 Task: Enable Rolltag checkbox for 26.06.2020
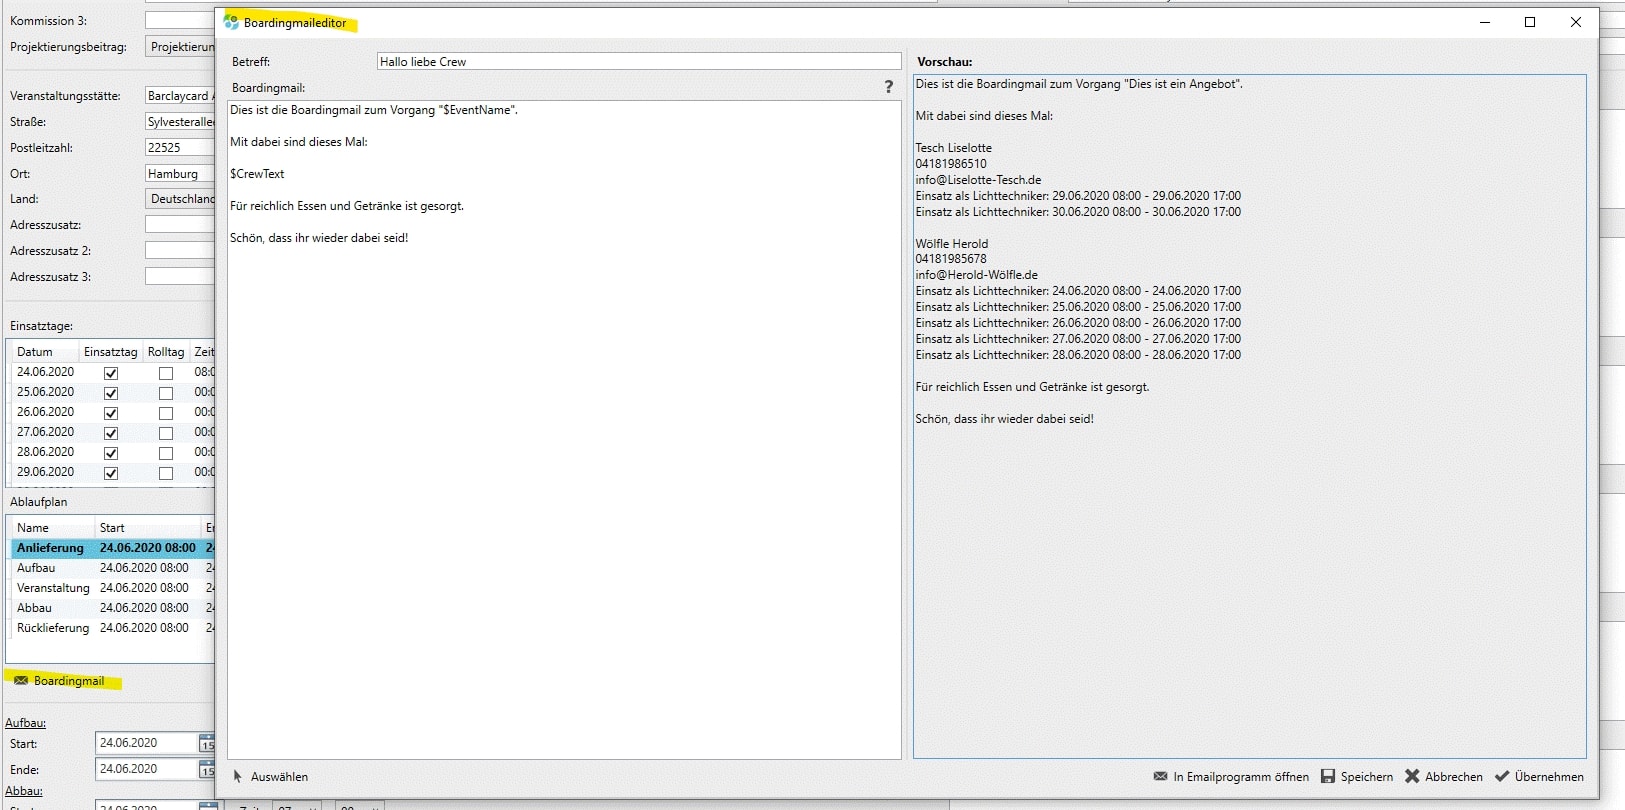(166, 413)
